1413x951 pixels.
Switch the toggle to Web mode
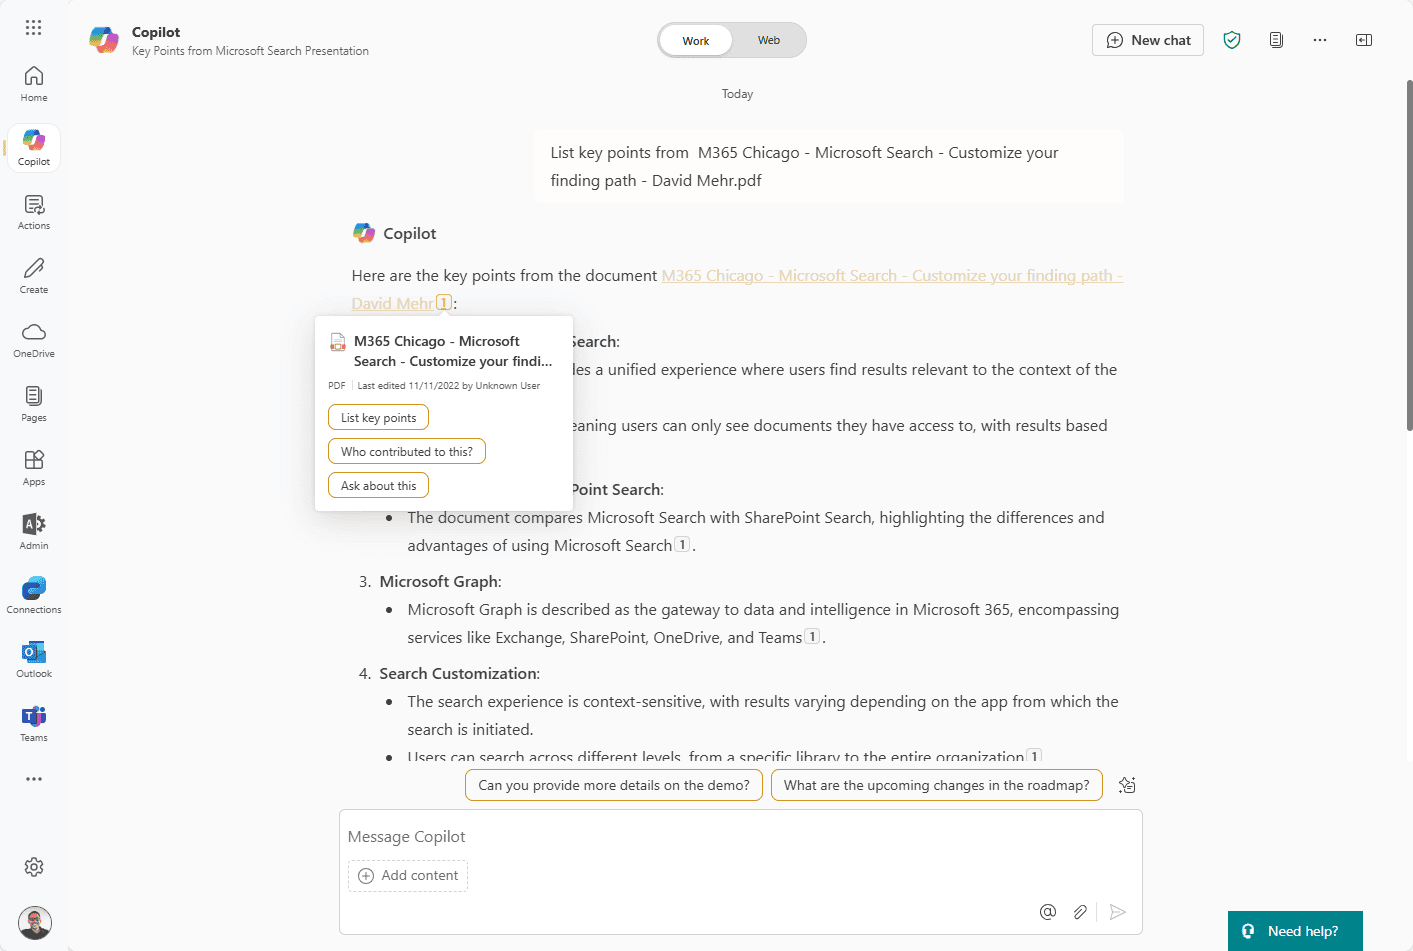coord(769,40)
